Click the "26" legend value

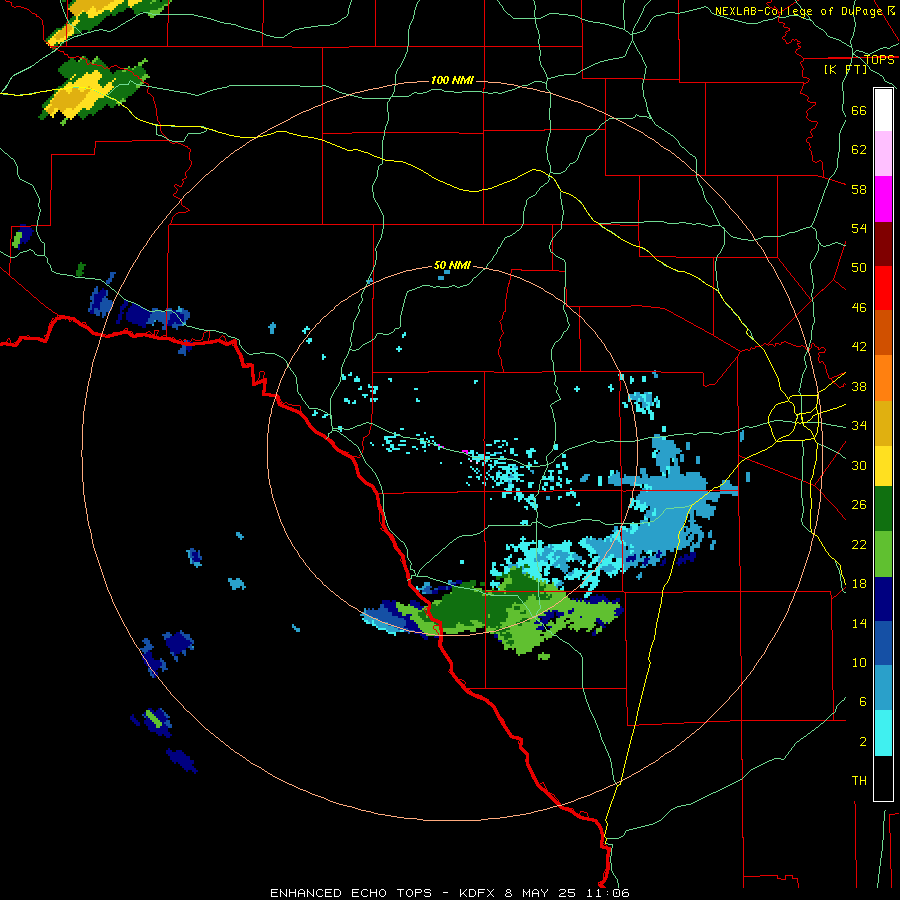[x=859, y=505]
